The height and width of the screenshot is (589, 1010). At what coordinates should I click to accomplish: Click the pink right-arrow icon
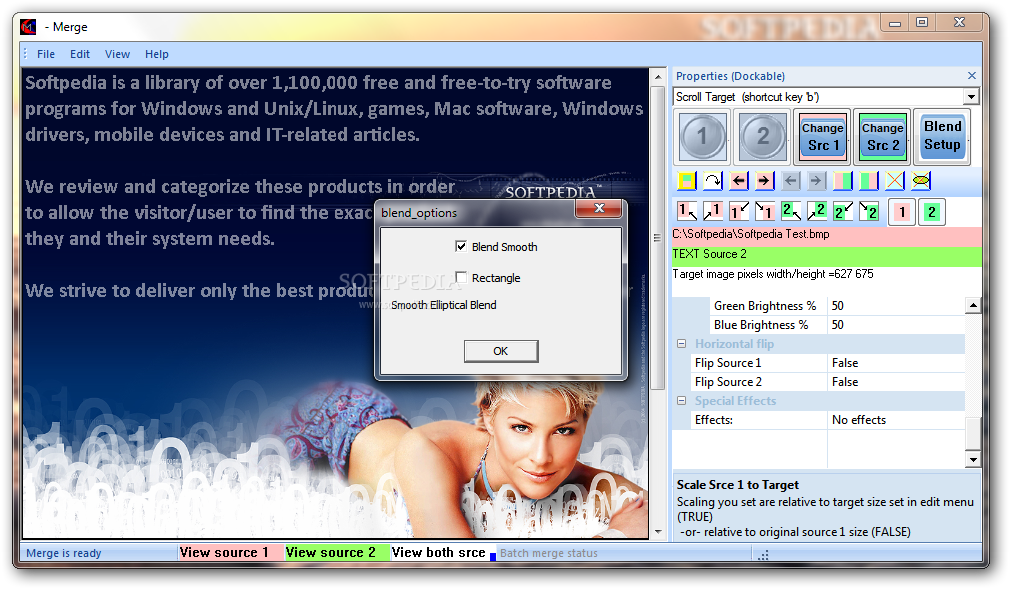click(765, 181)
